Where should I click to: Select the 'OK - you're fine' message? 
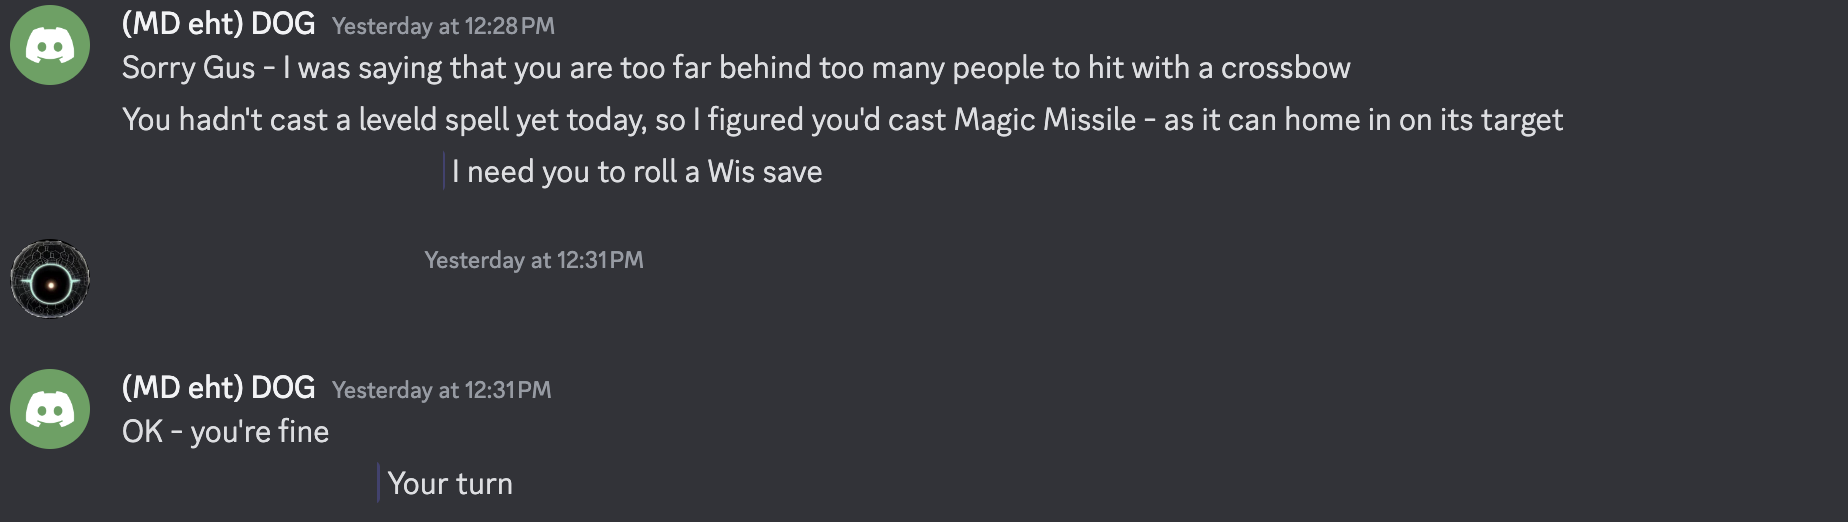225,432
